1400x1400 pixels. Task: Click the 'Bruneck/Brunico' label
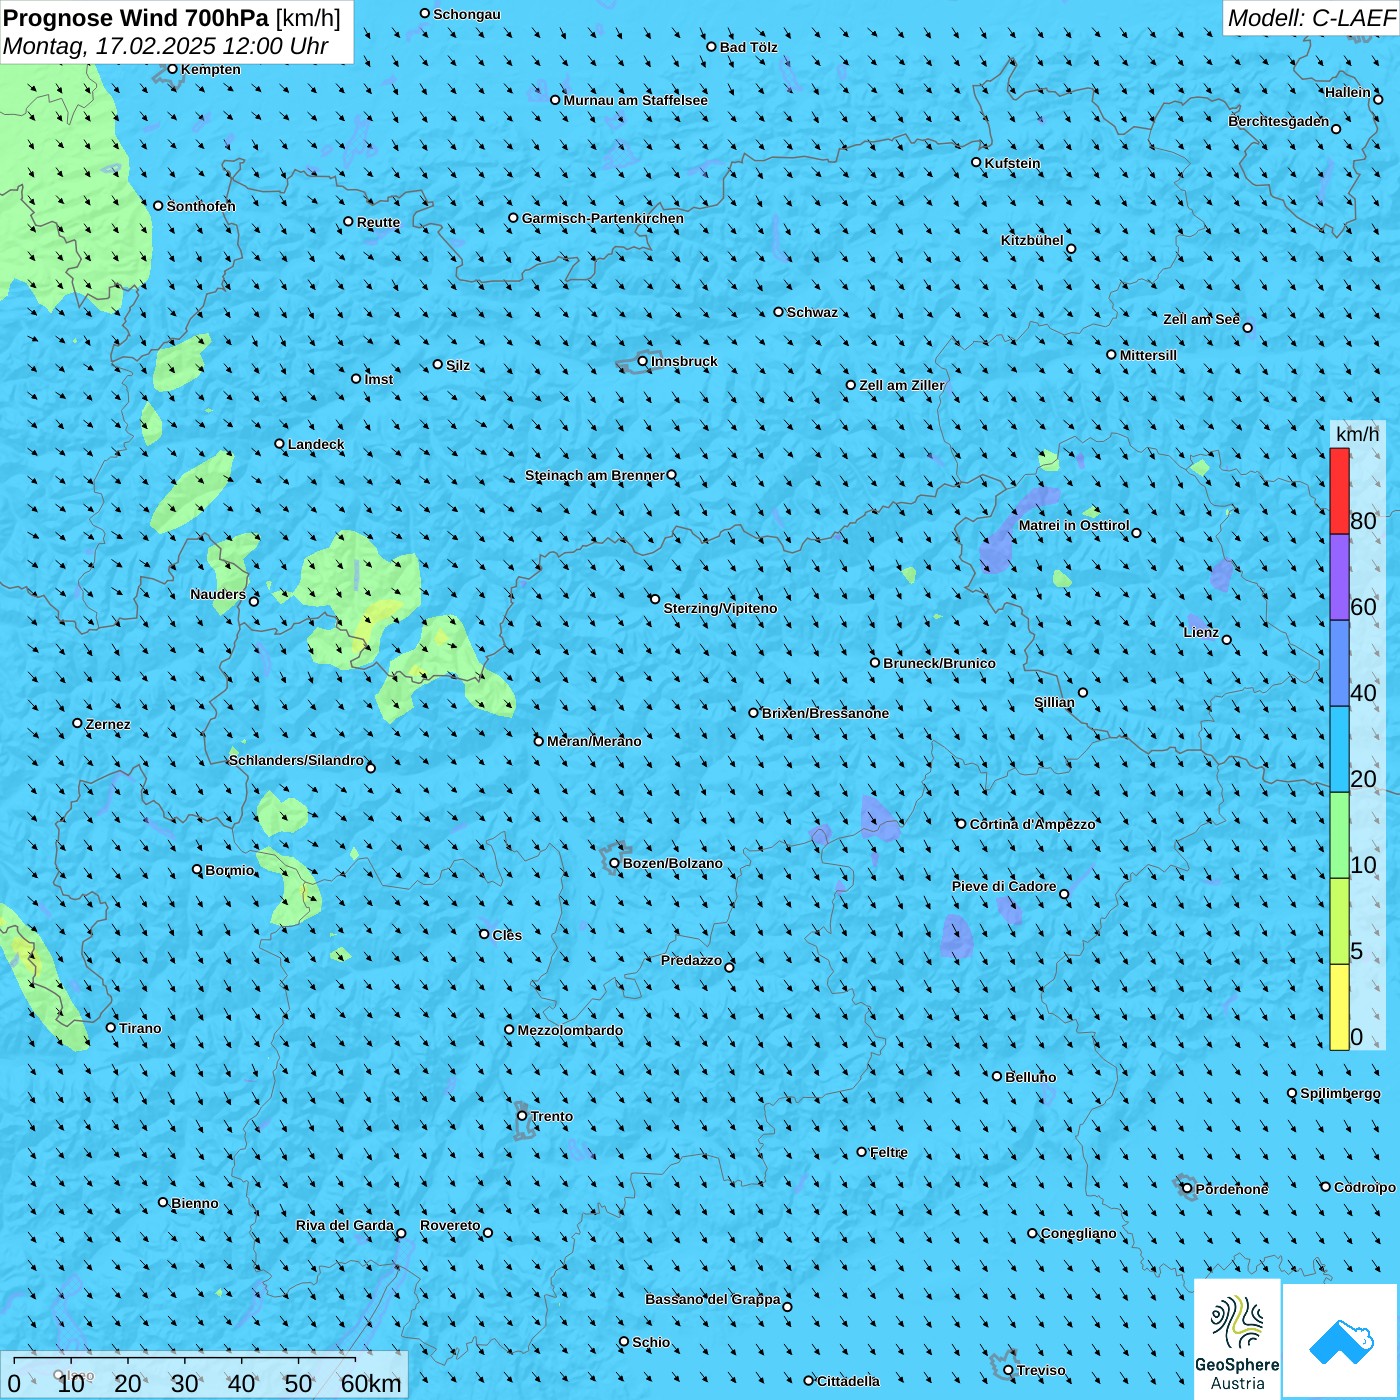[939, 663]
